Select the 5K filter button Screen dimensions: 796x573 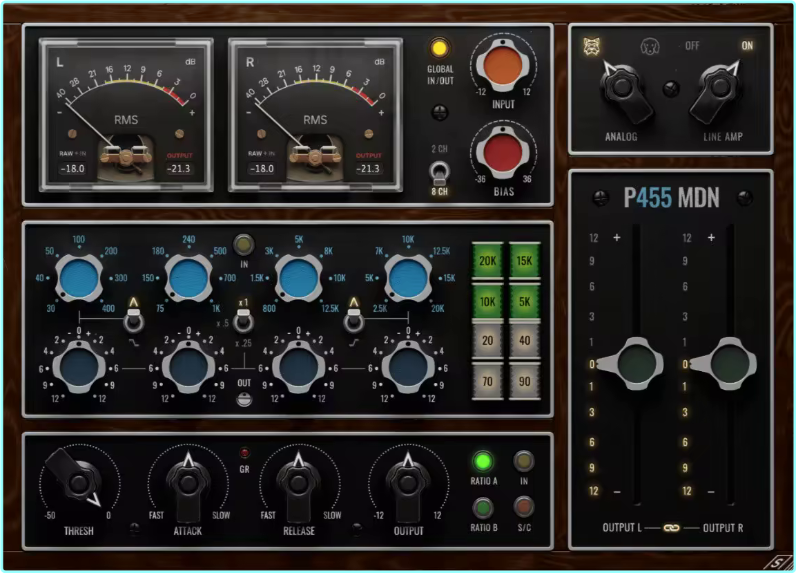coord(524,301)
